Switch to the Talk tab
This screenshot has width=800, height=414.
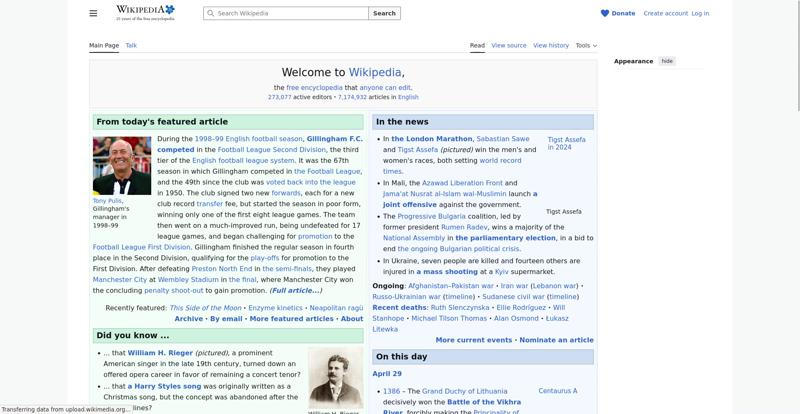pos(131,45)
